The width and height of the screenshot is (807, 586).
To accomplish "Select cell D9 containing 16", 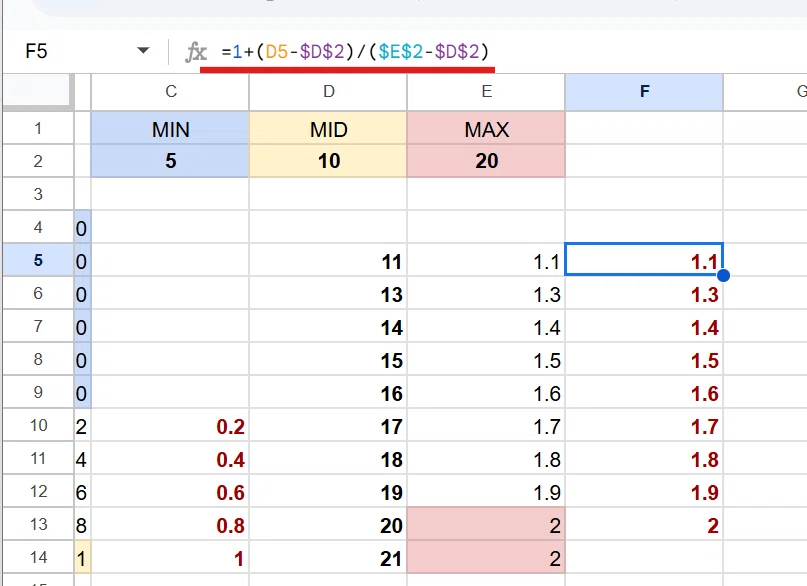I will [328, 392].
